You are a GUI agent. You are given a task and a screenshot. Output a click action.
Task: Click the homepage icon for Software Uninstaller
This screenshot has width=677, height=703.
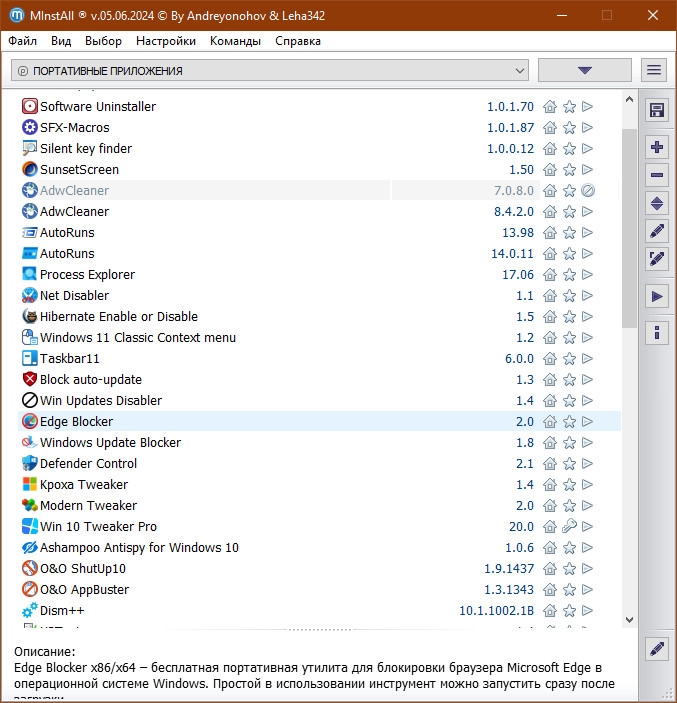pos(550,107)
